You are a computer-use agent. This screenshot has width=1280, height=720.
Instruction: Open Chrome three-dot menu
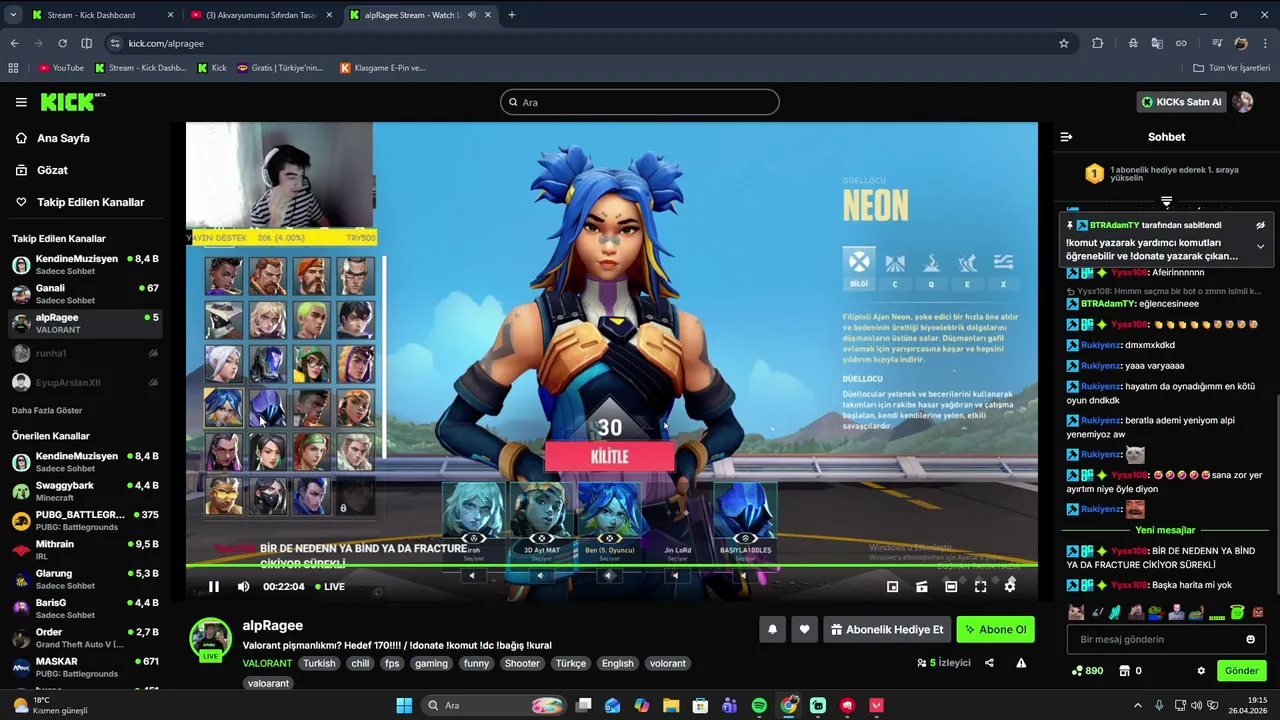[x=1266, y=43]
